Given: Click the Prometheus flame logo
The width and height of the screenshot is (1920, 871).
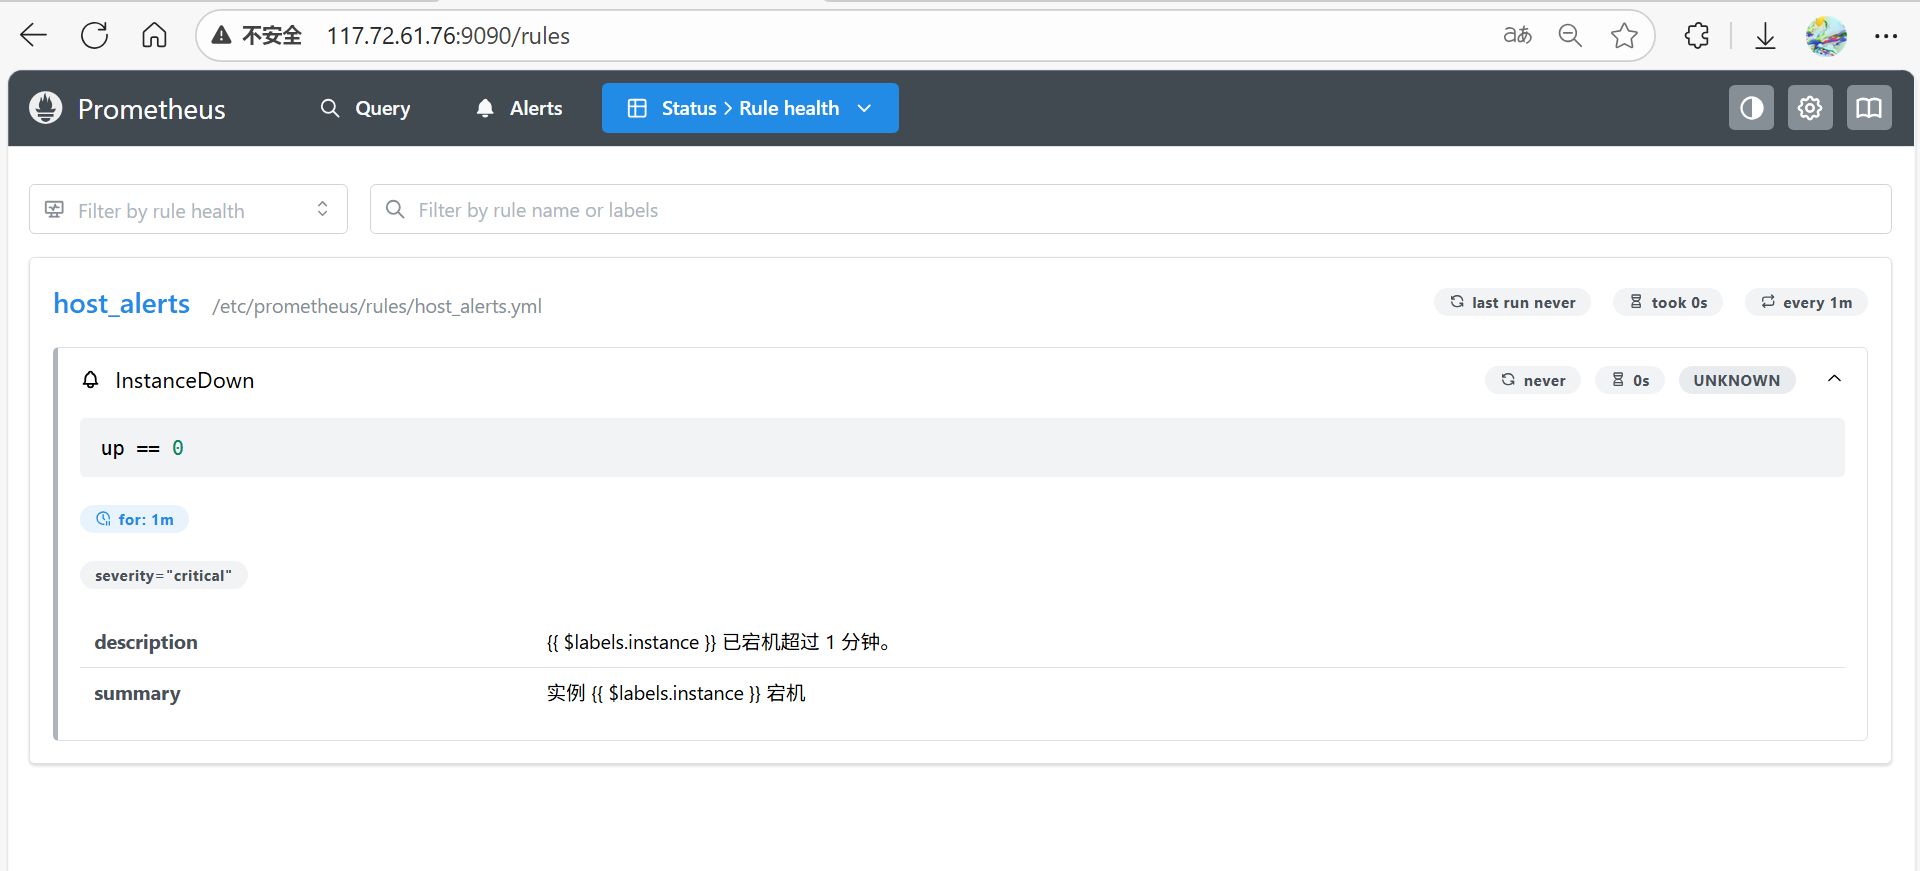Looking at the screenshot, I should point(46,108).
